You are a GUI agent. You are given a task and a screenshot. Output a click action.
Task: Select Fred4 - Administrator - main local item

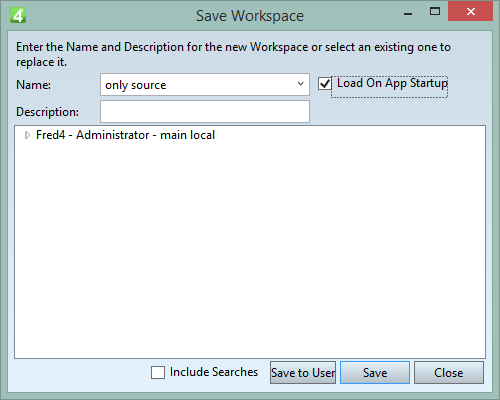point(125,135)
